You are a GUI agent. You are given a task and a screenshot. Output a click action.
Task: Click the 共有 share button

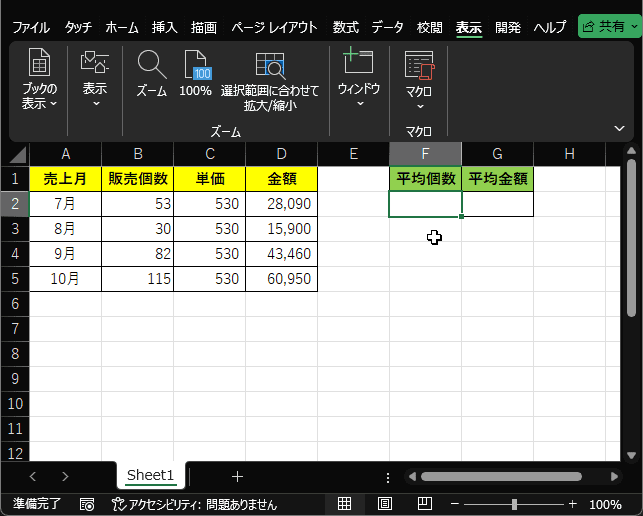[x=610, y=26]
